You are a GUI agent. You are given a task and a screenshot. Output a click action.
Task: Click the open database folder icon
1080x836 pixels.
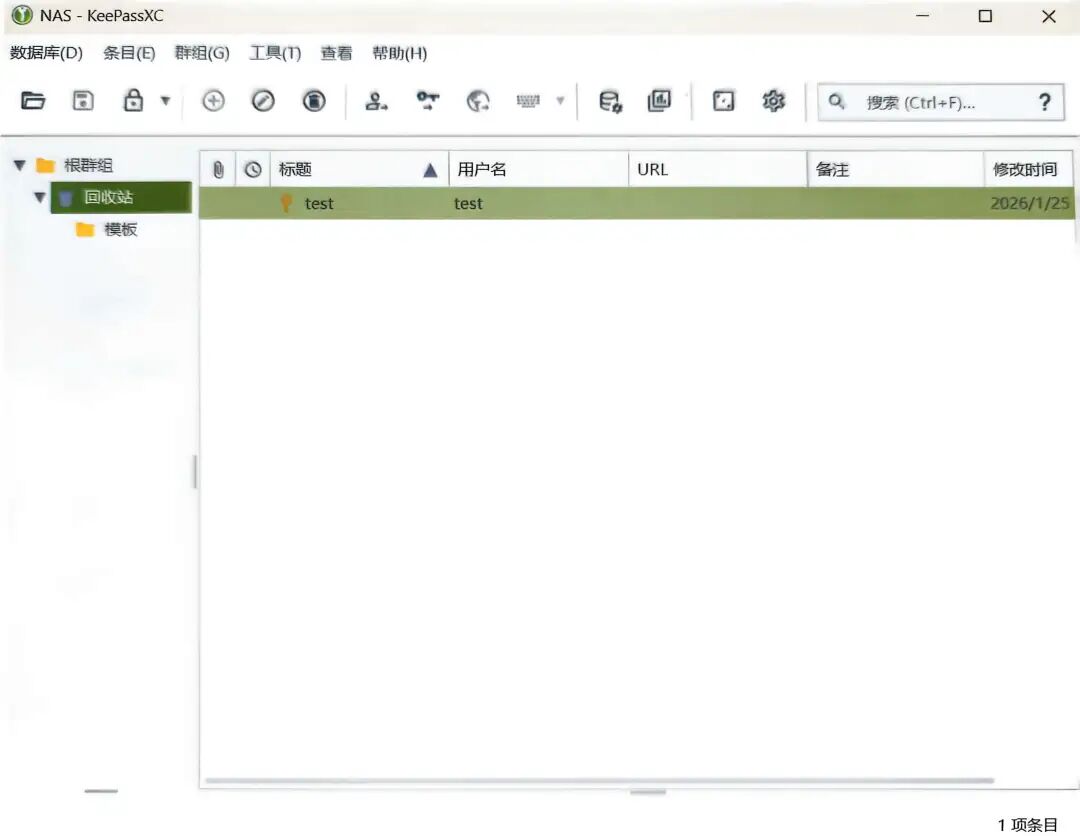(x=34, y=101)
